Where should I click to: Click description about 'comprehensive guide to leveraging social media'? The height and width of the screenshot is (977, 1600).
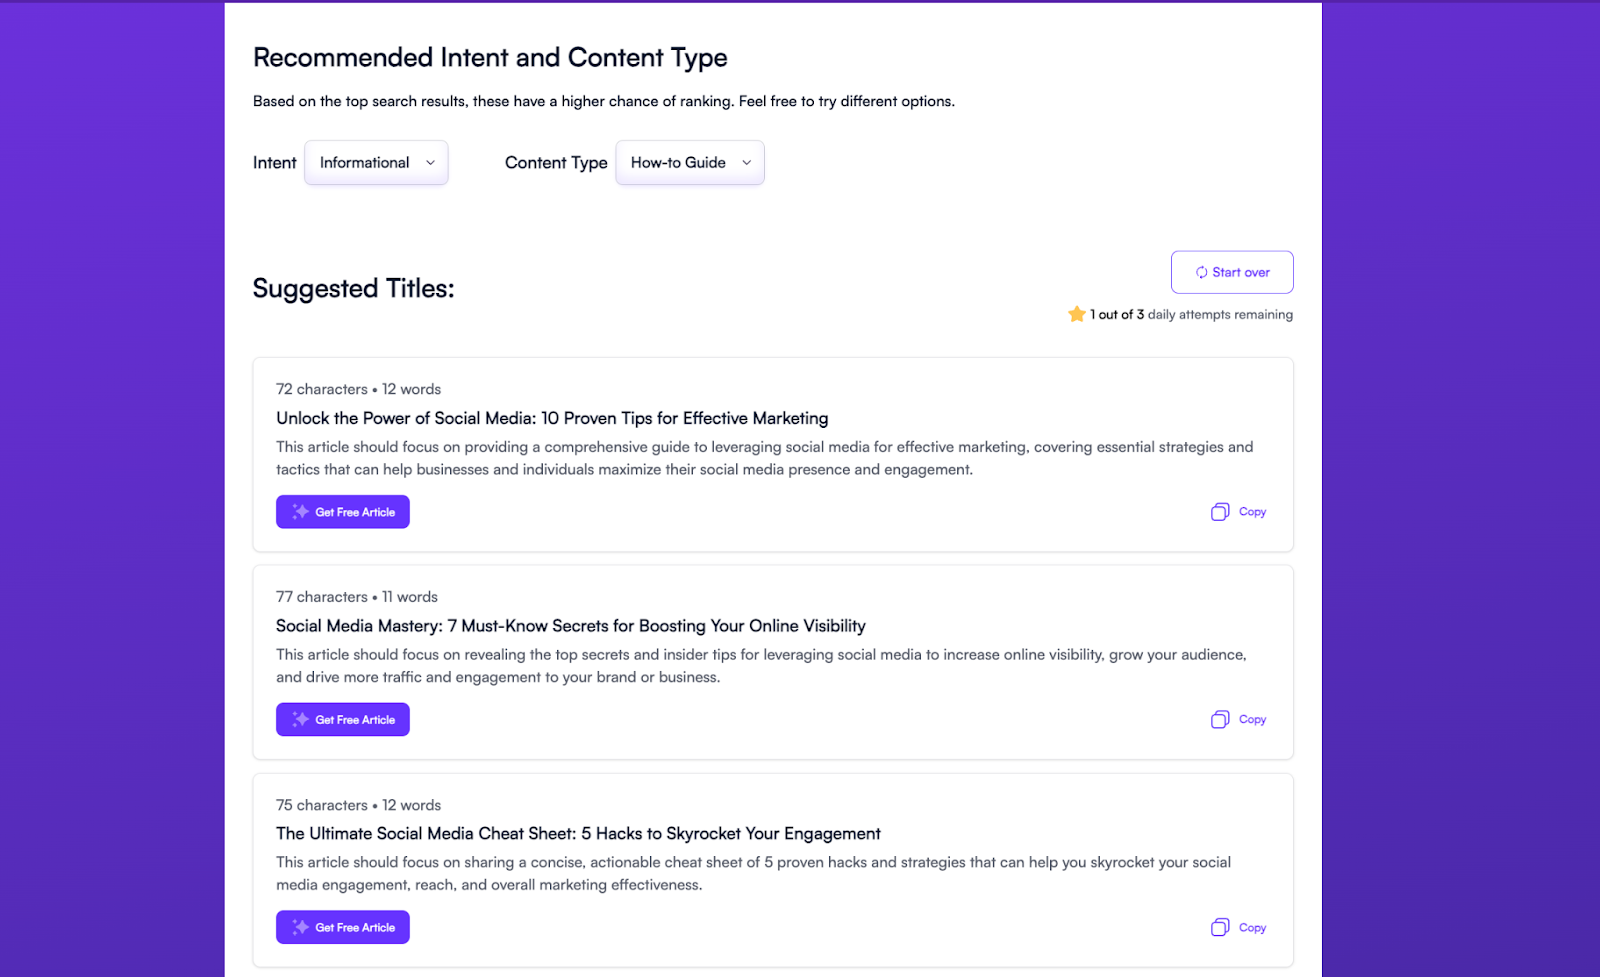click(765, 458)
